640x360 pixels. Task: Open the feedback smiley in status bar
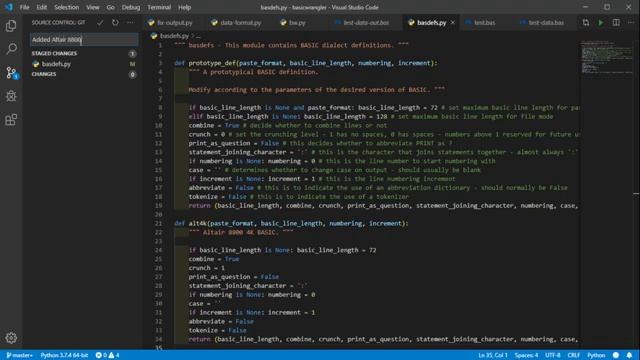(x=616, y=355)
